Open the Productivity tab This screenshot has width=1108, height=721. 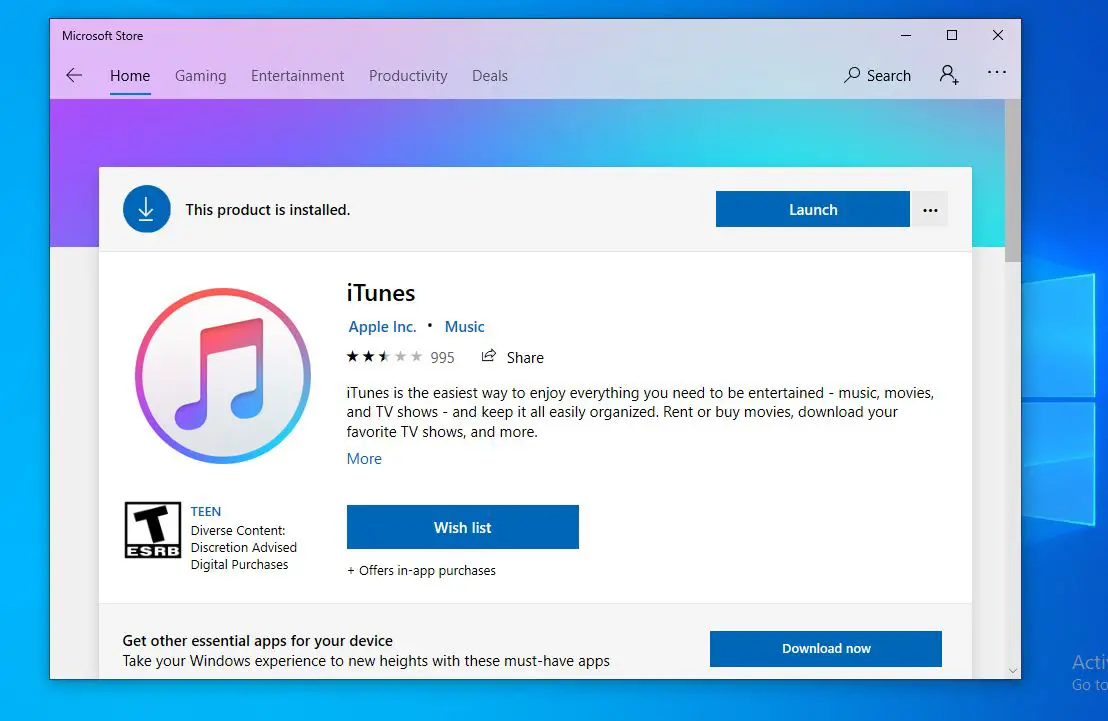tap(408, 76)
